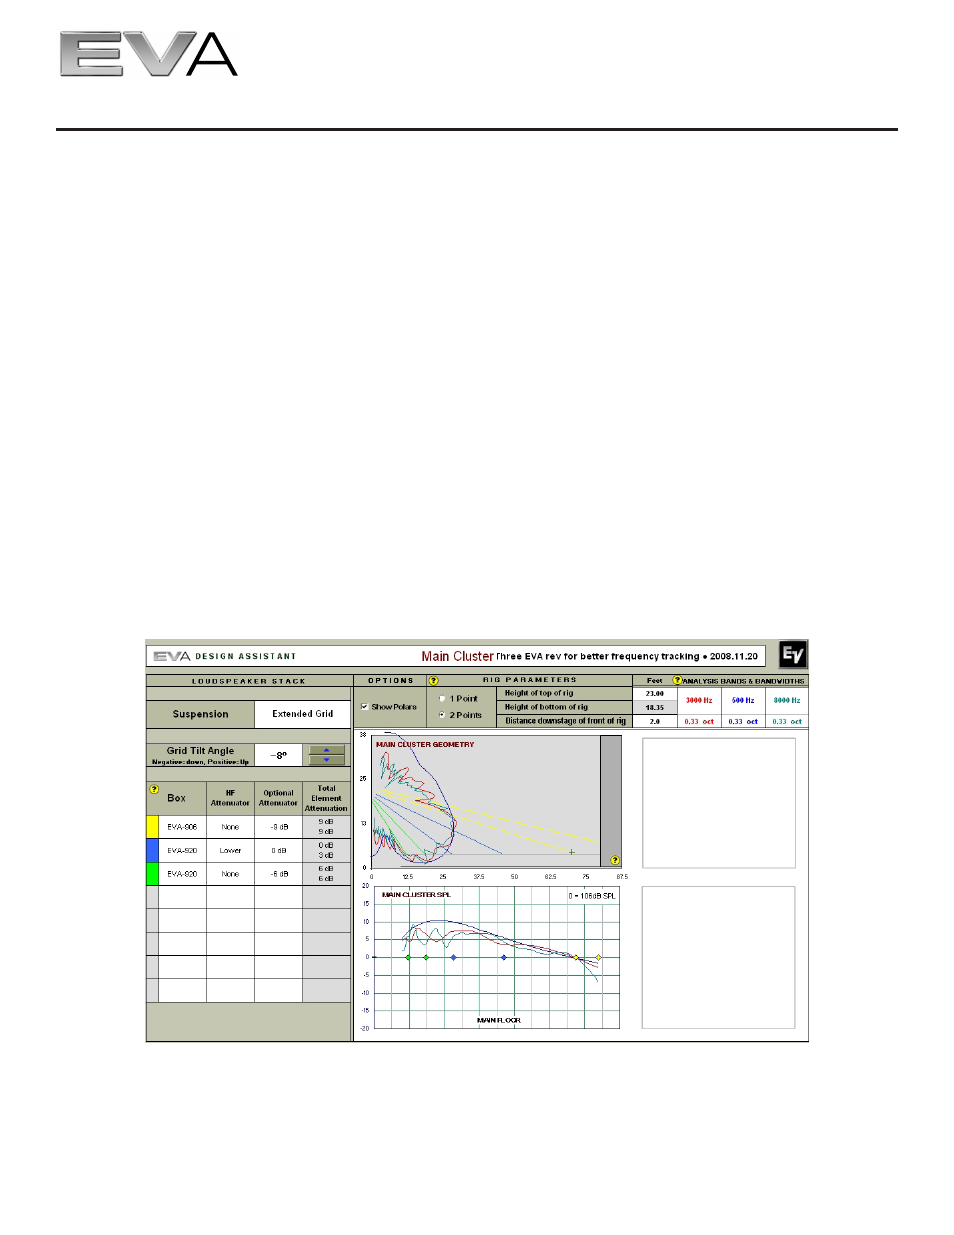Image resolution: width=954 pixels, height=1235 pixels.
Task: Select the 2 Points radio option
Action: click(x=442, y=715)
